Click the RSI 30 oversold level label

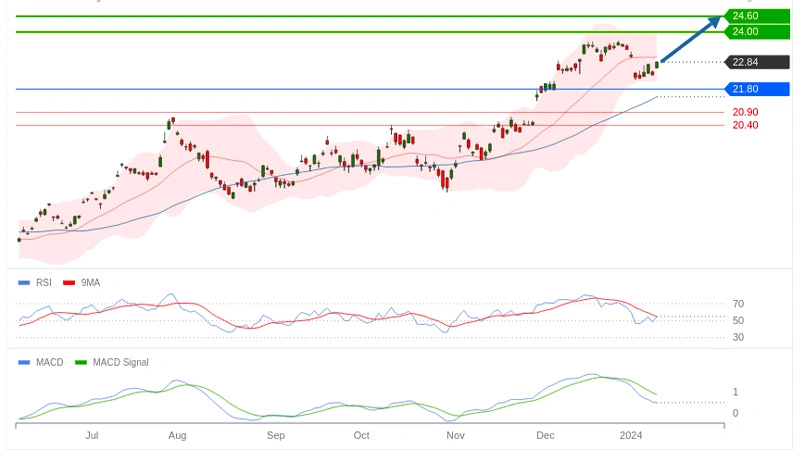[x=738, y=337]
